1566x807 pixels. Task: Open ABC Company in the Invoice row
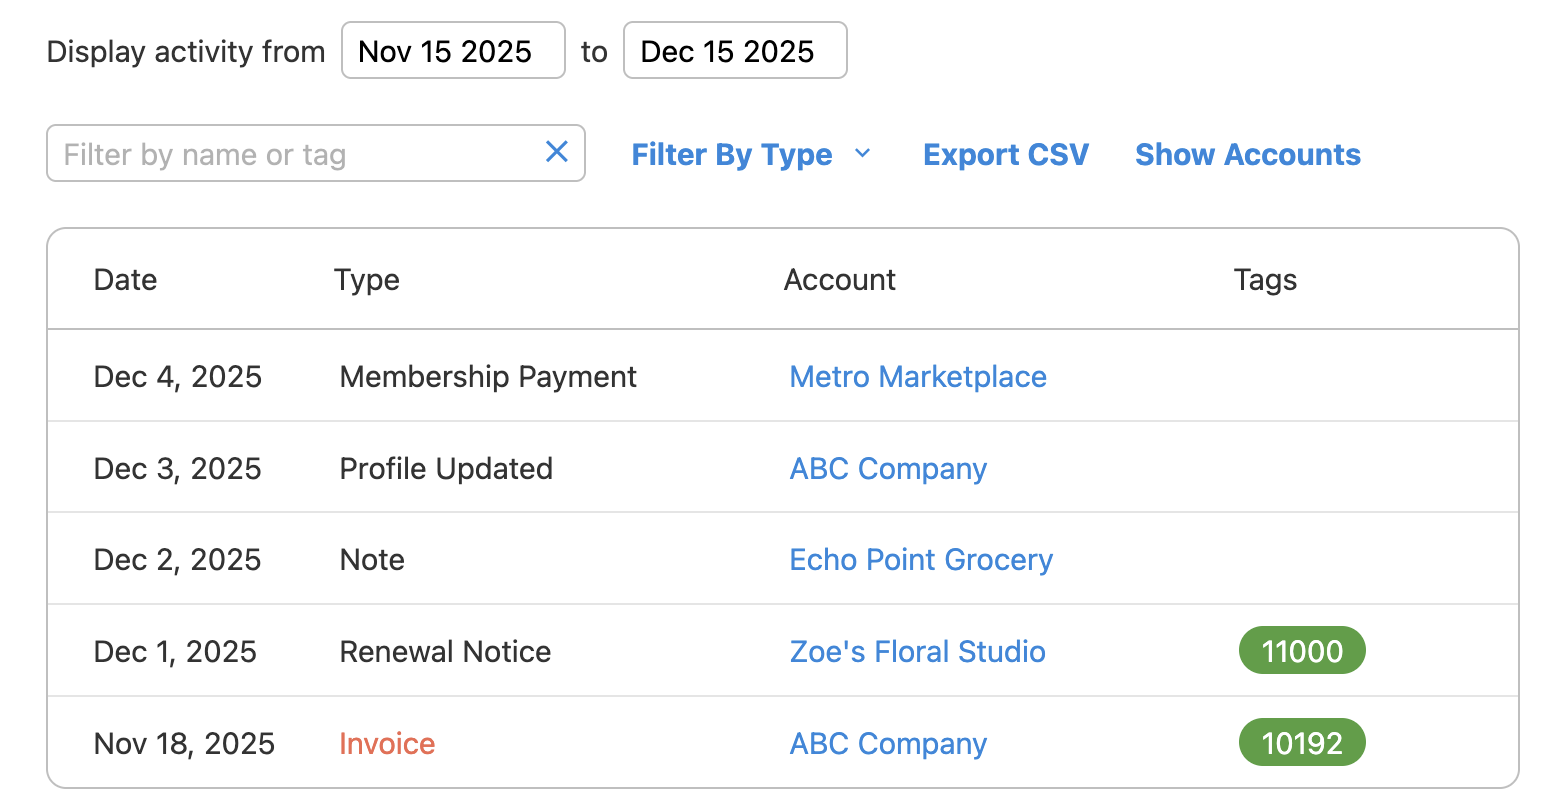[887, 744]
